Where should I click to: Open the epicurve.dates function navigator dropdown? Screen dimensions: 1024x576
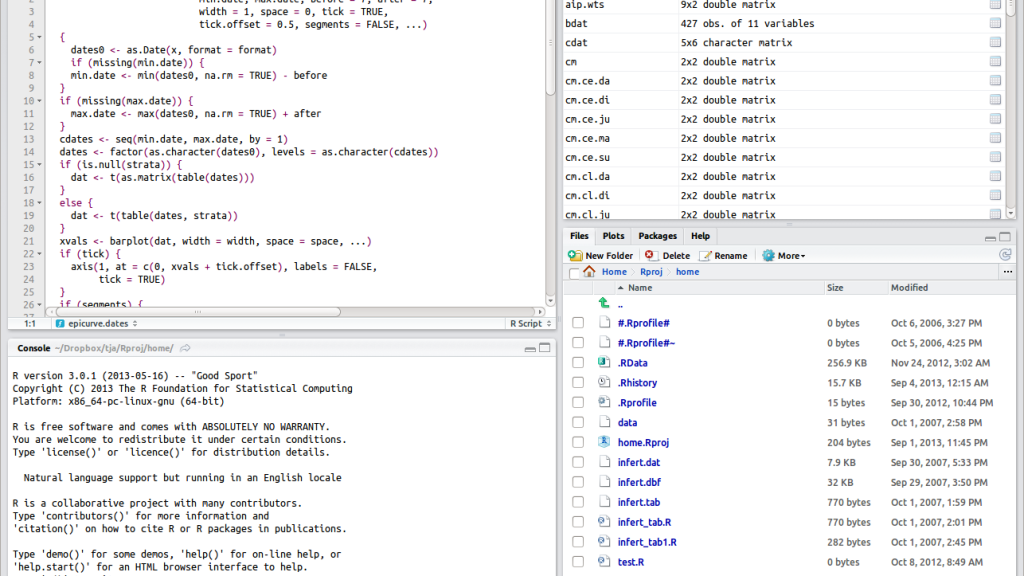pos(97,323)
